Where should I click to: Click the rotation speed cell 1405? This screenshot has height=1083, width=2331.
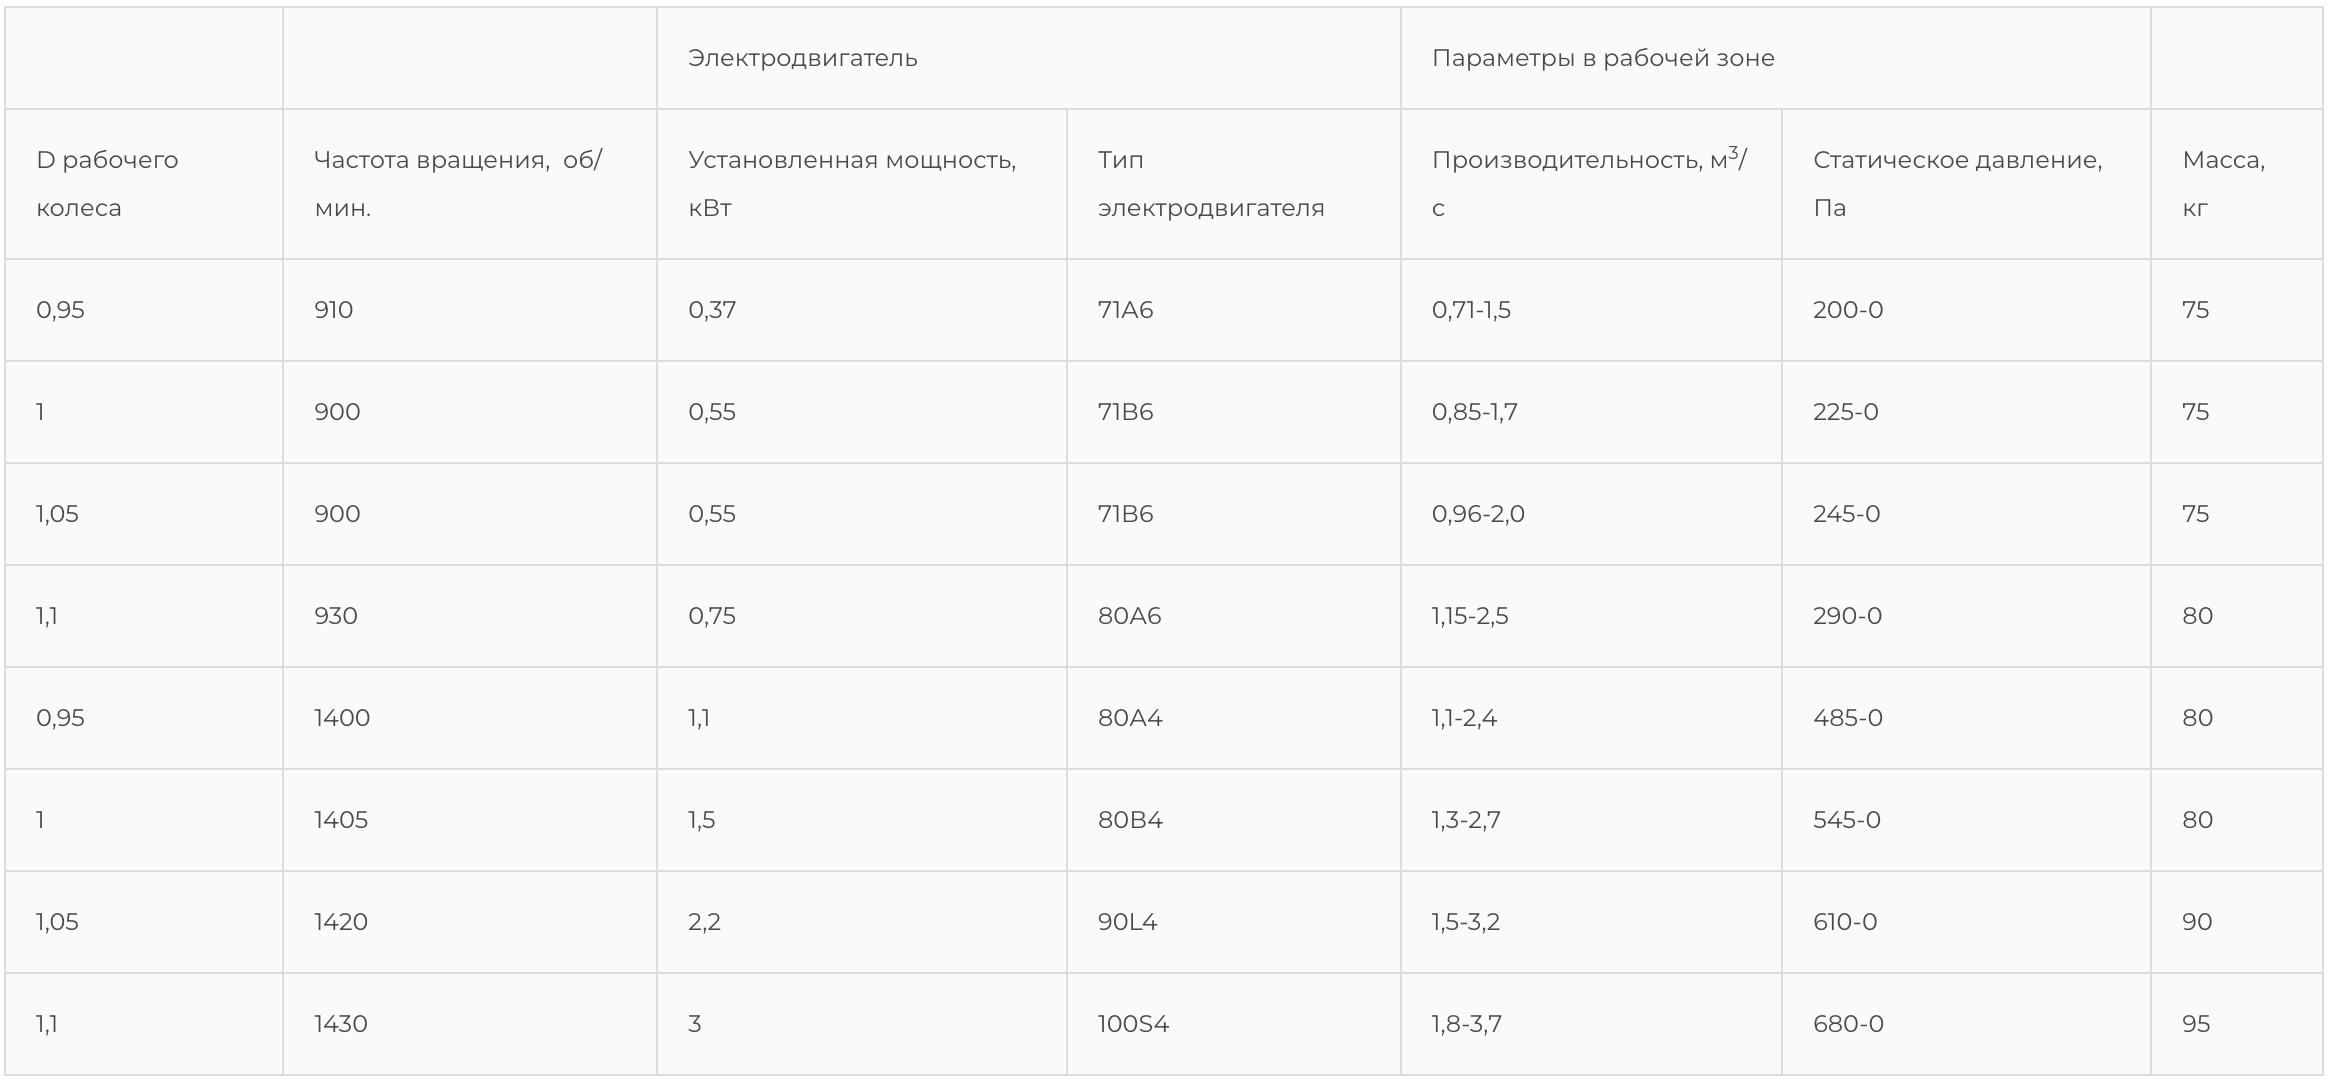point(340,820)
